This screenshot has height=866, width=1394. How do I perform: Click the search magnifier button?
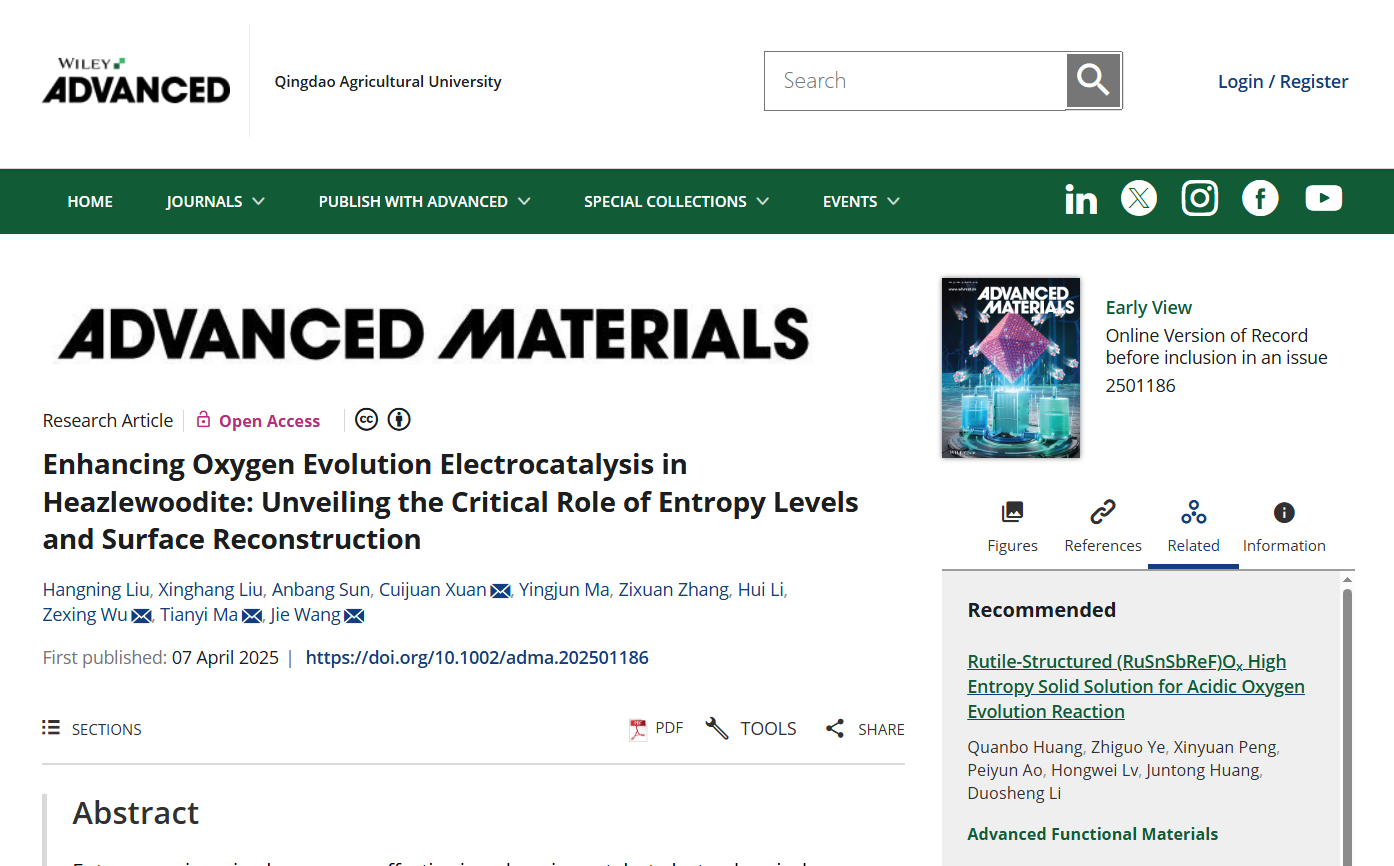tap(1093, 81)
